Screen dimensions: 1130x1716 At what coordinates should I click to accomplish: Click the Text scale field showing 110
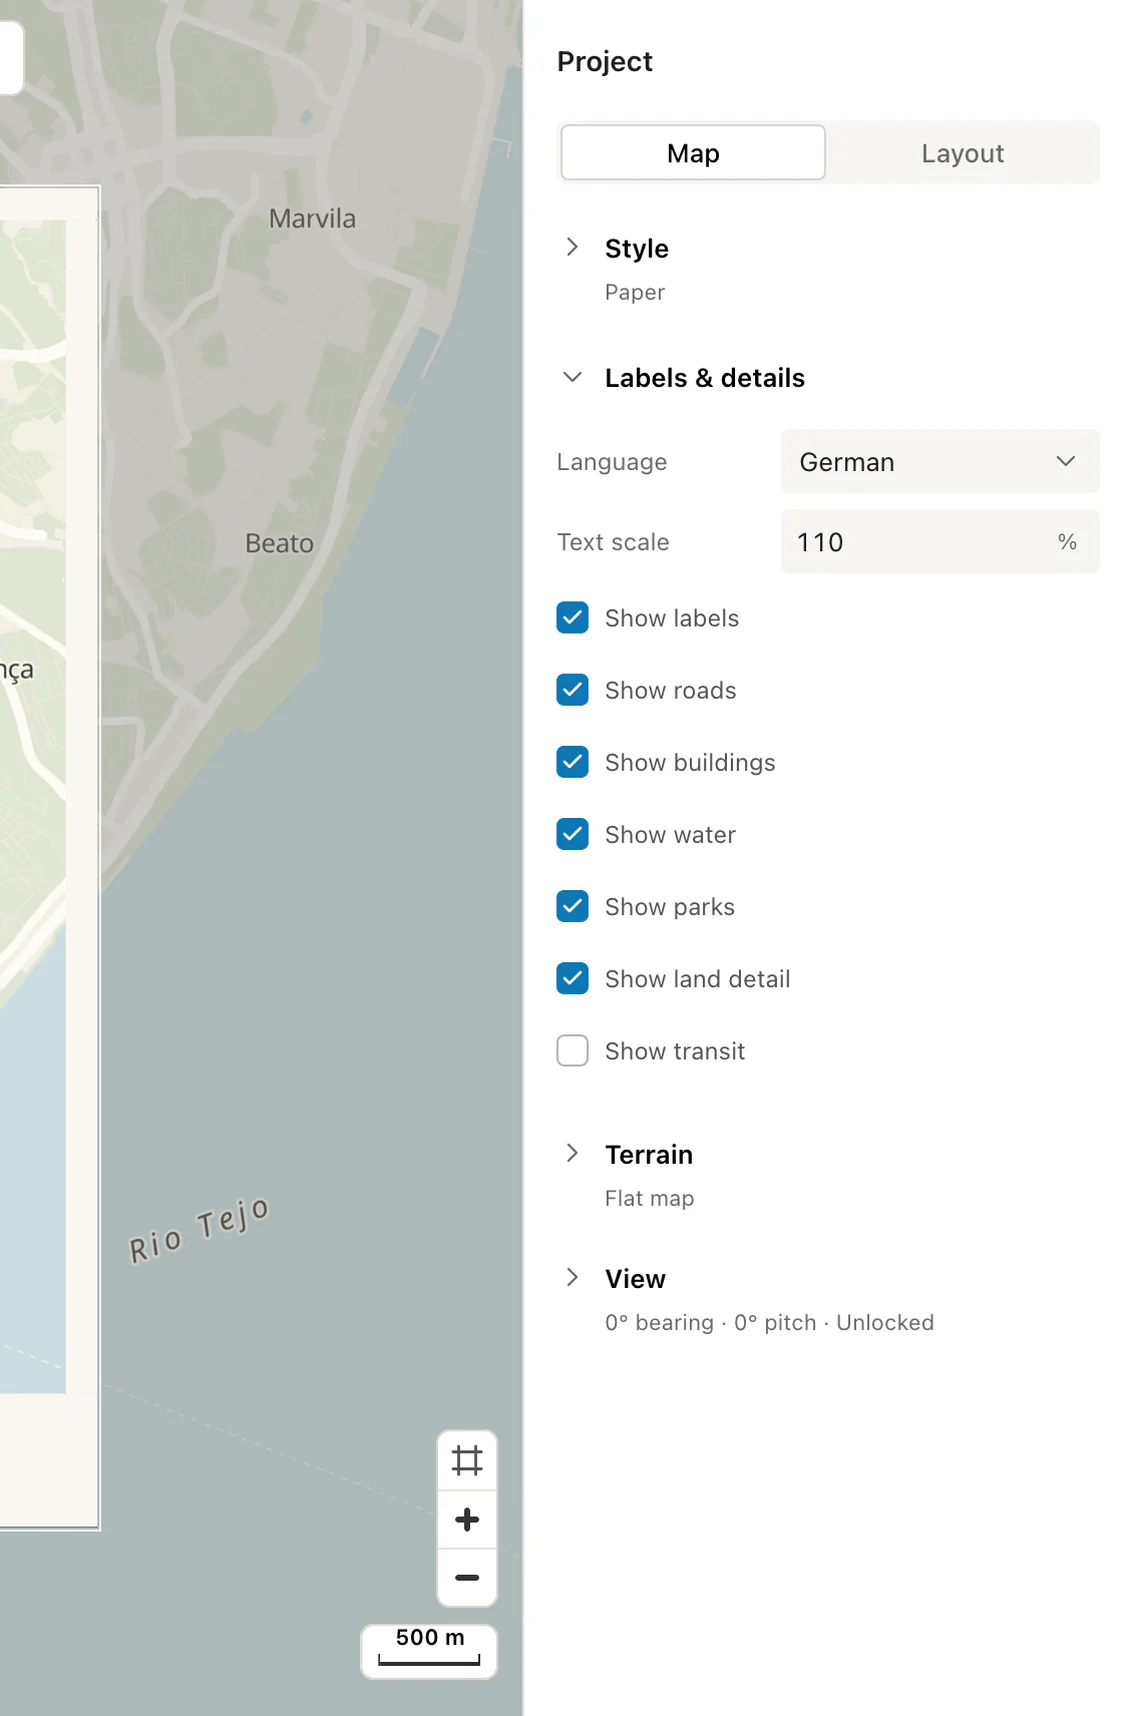[x=940, y=541]
